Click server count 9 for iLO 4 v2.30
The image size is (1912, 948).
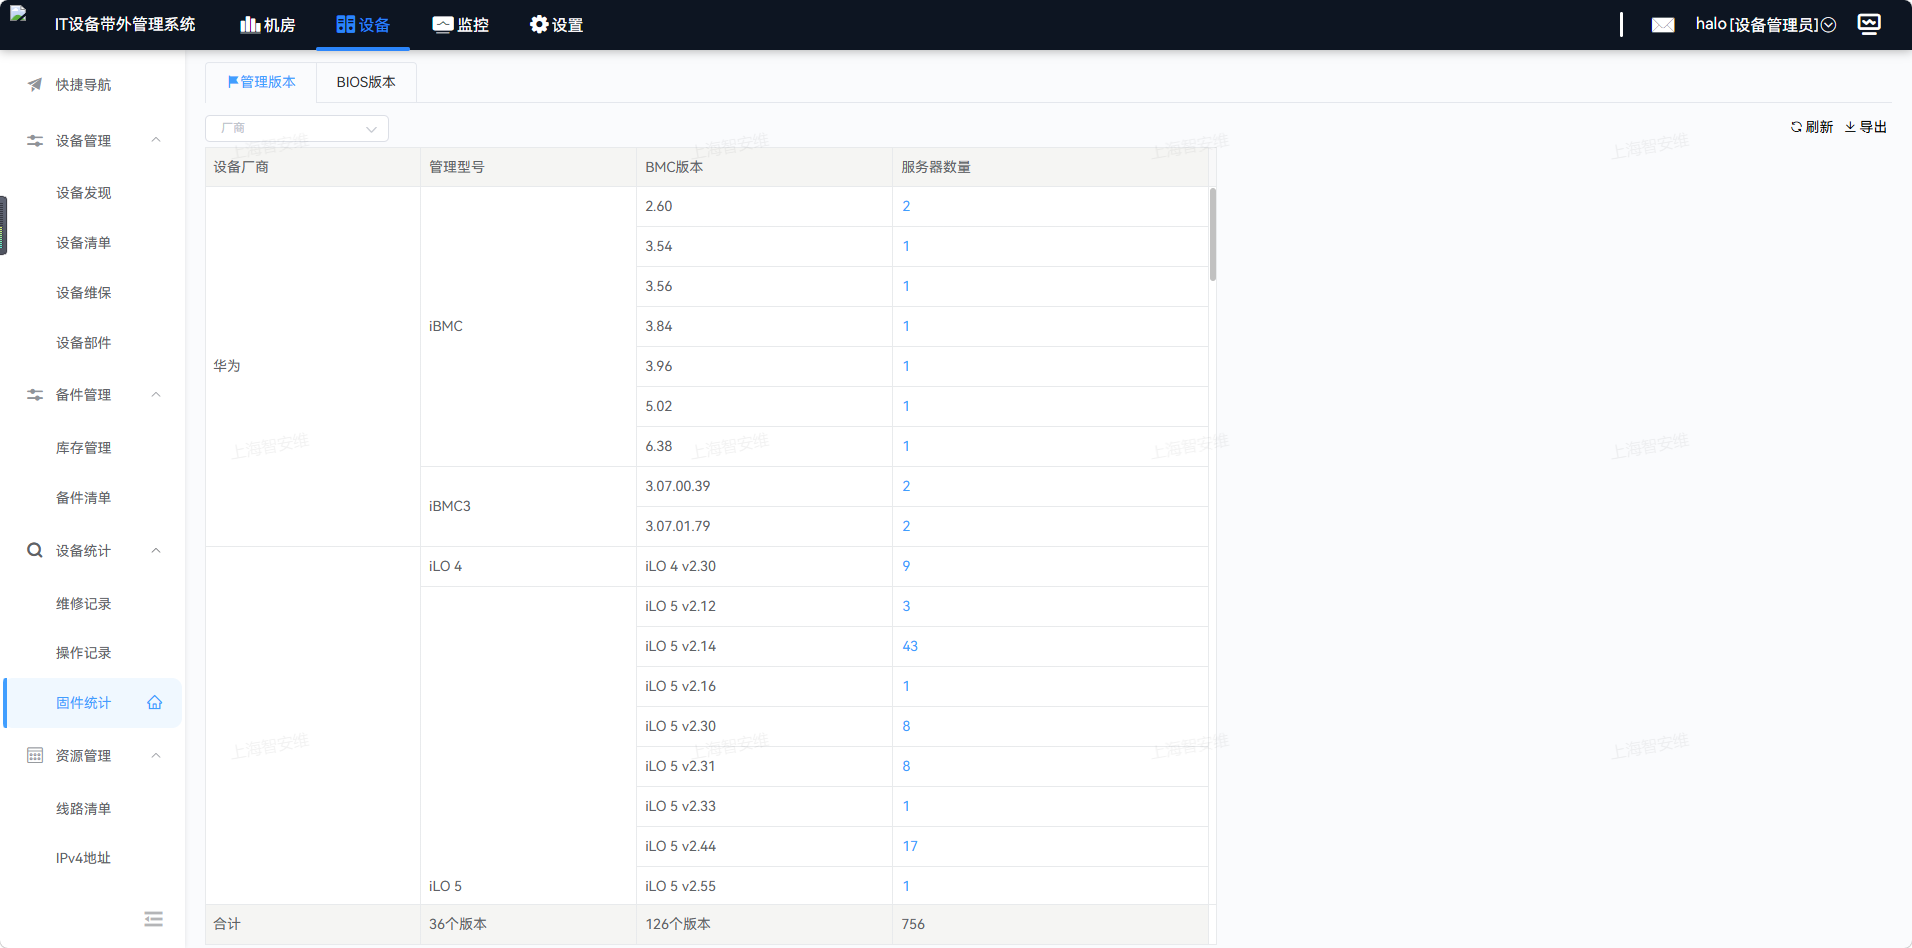point(906,567)
